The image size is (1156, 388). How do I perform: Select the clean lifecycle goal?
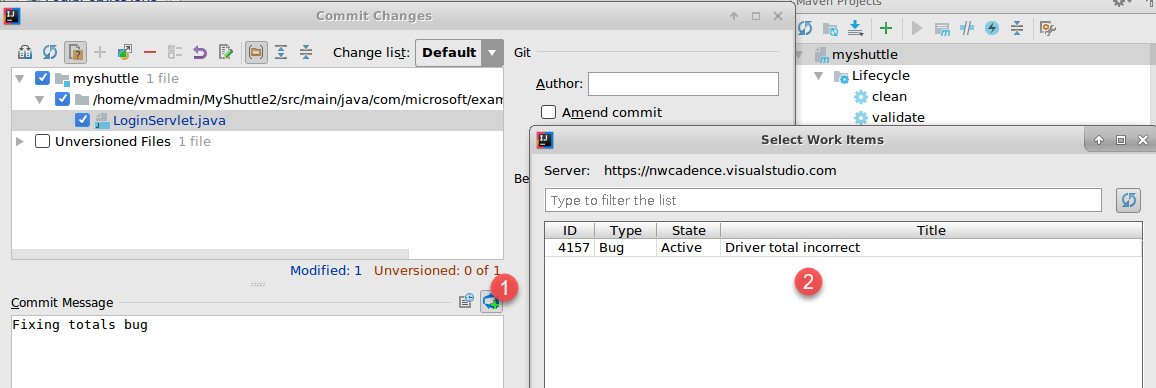click(x=889, y=97)
